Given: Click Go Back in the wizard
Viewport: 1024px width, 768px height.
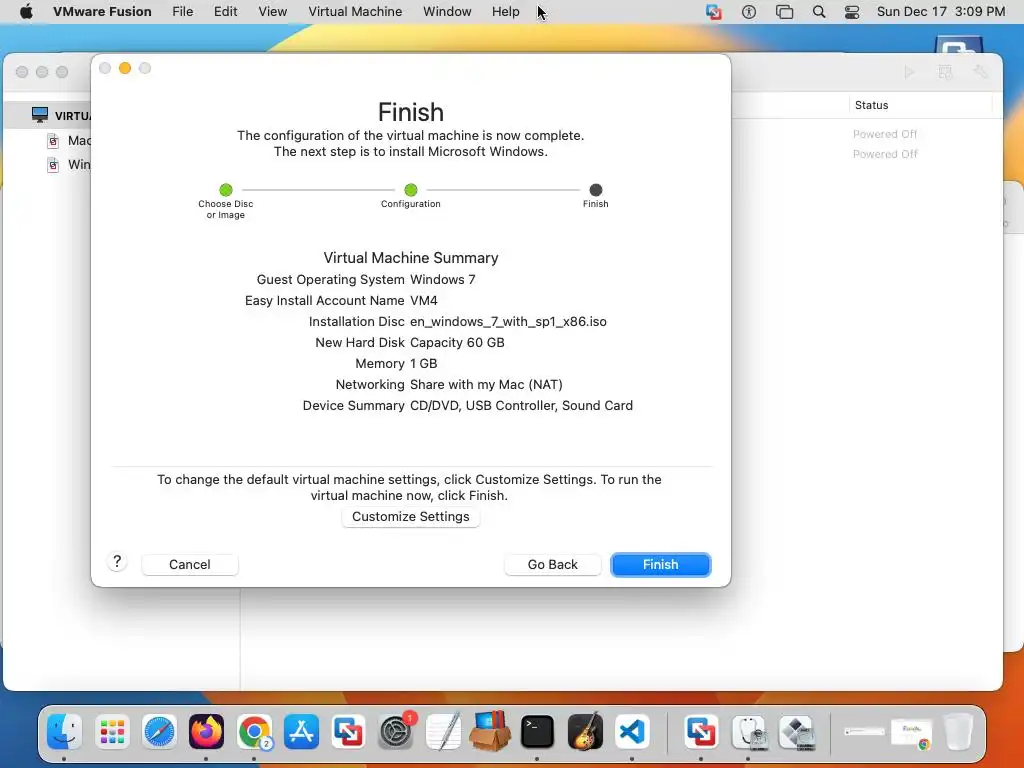Looking at the screenshot, I should [x=552, y=564].
